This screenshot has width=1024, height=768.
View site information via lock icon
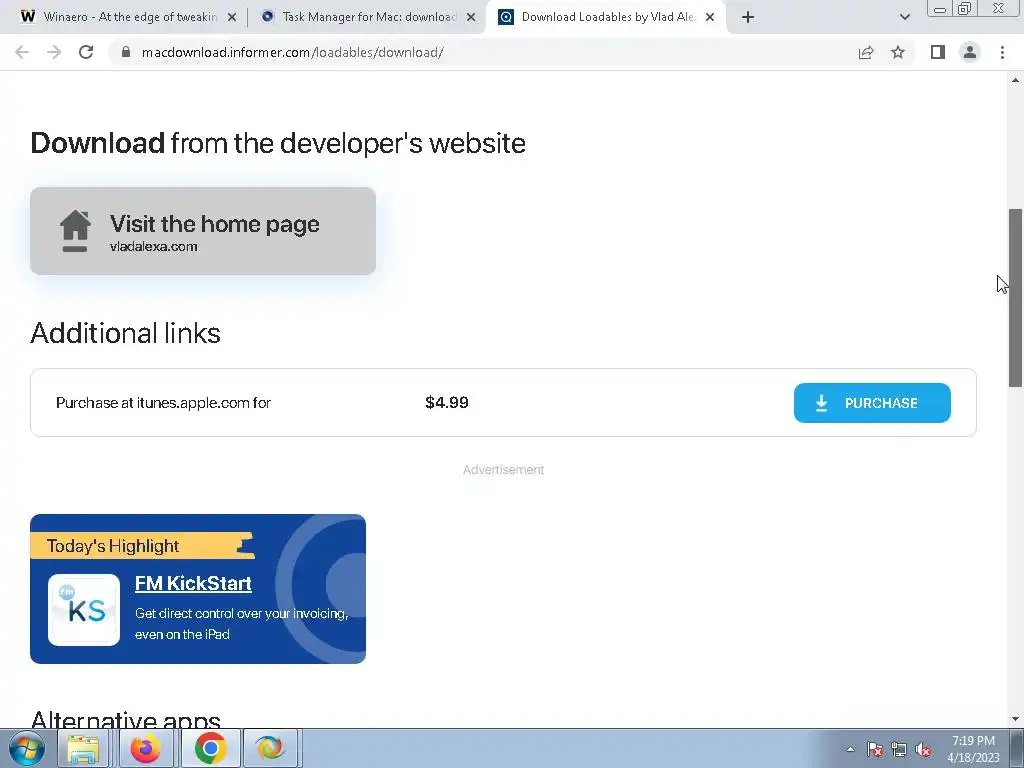[x=126, y=52]
